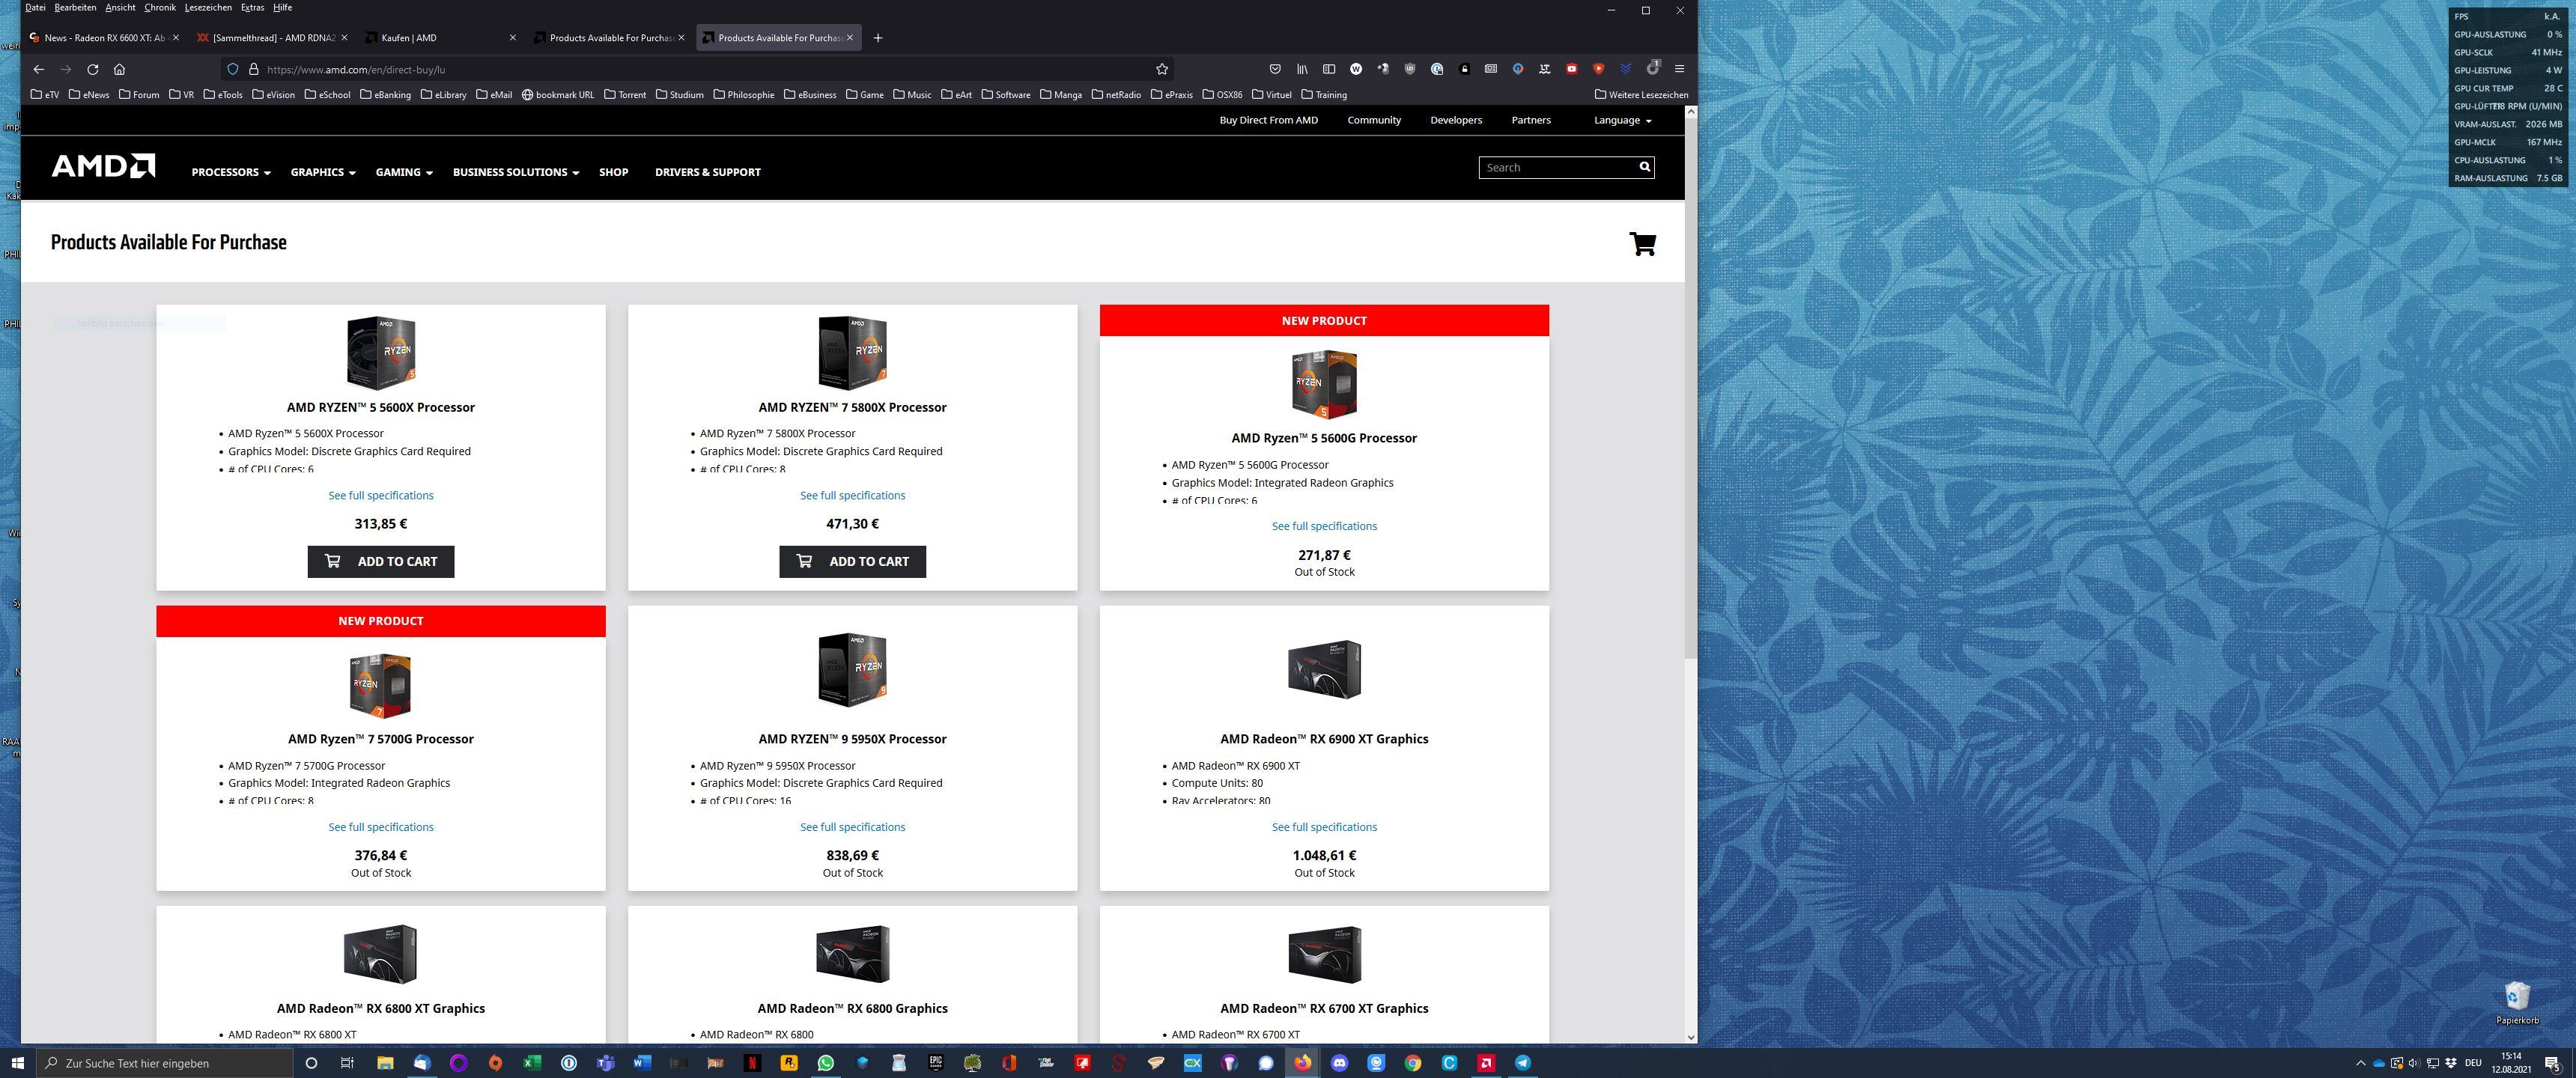Open the Papierkorb recycle bin on desktop
This screenshot has height=1078, width=2576.
[2517, 1002]
